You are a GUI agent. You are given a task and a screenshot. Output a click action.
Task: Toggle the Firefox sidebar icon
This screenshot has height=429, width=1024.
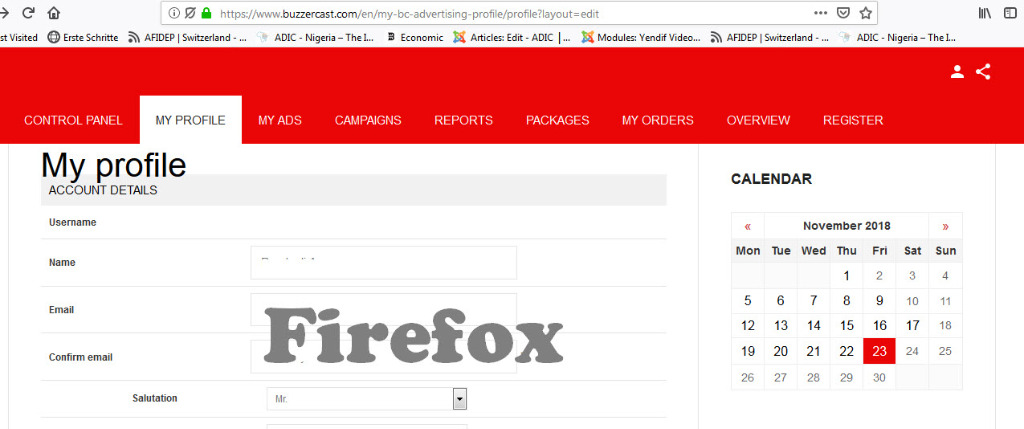[1010, 13]
